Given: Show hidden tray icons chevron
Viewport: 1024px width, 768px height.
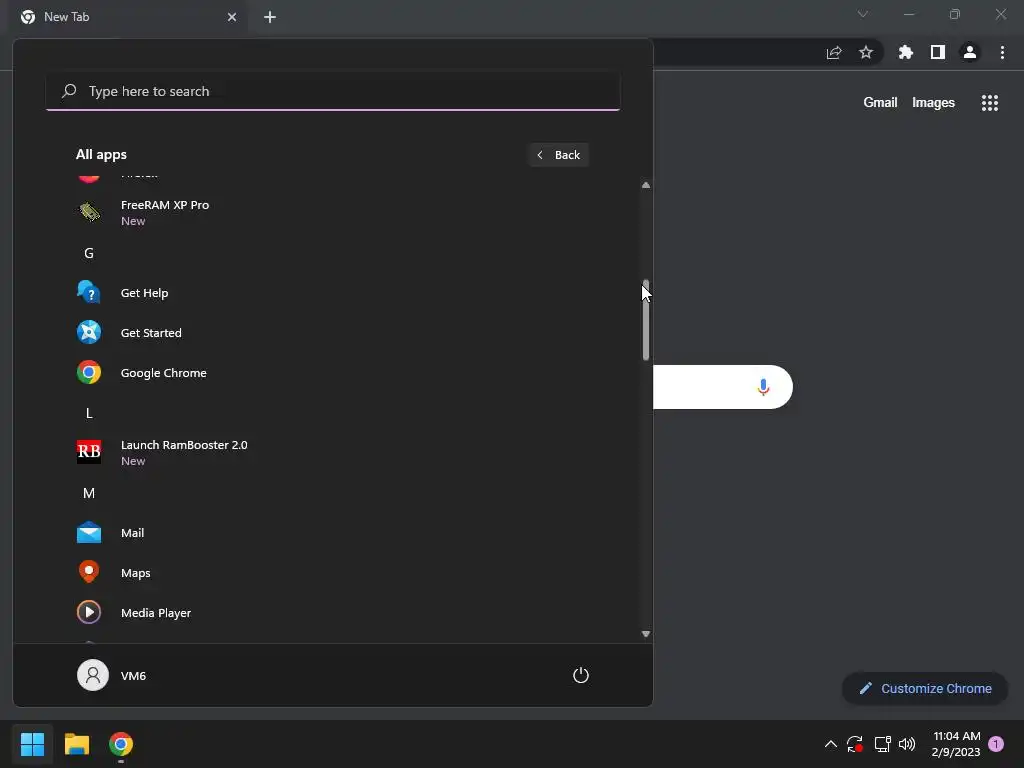Looking at the screenshot, I should pyautogui.click(x=830, y=744).
